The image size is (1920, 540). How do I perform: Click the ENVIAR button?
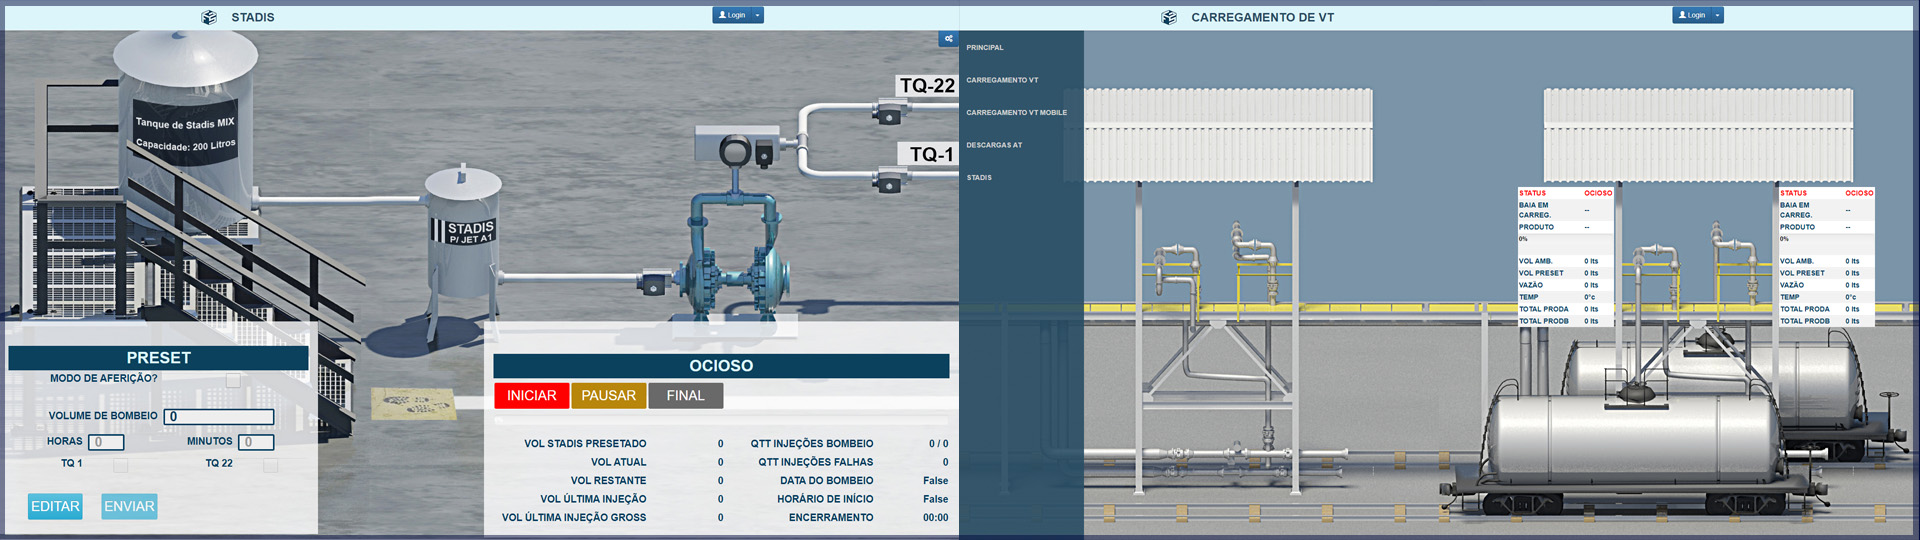pyautogui.click(x=129, y=507)
